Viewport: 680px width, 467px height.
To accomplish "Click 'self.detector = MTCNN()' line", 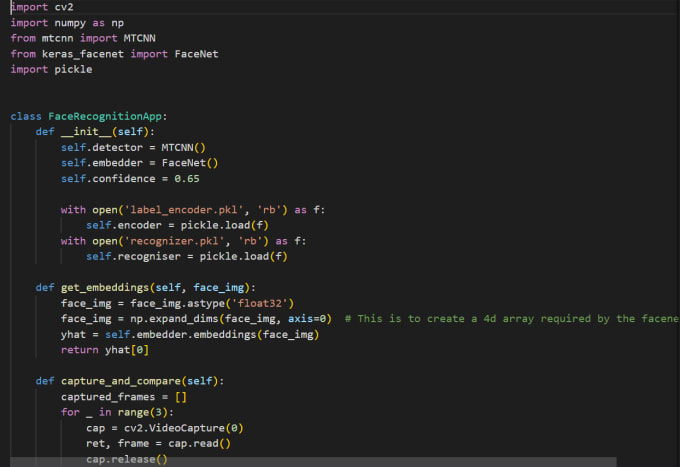I will [133, 147].
